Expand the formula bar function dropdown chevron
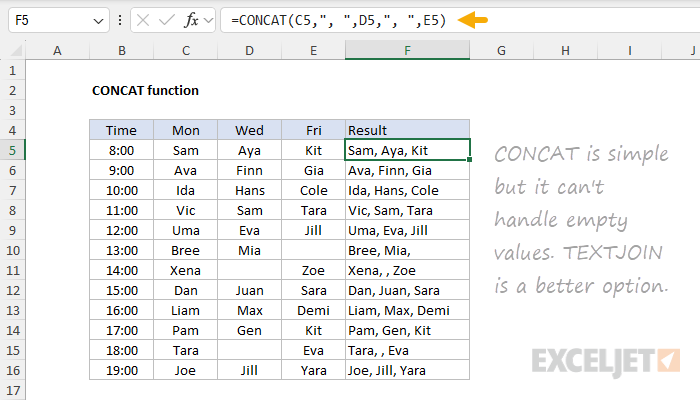The image size is (700, 400). point(208,20)
